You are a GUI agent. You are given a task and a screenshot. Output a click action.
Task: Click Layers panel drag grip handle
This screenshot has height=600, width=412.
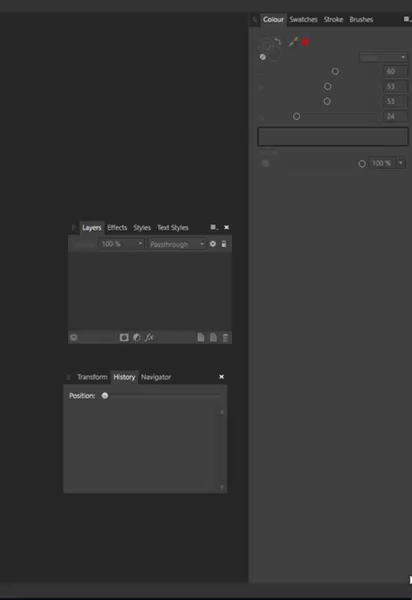pos(73,228)
